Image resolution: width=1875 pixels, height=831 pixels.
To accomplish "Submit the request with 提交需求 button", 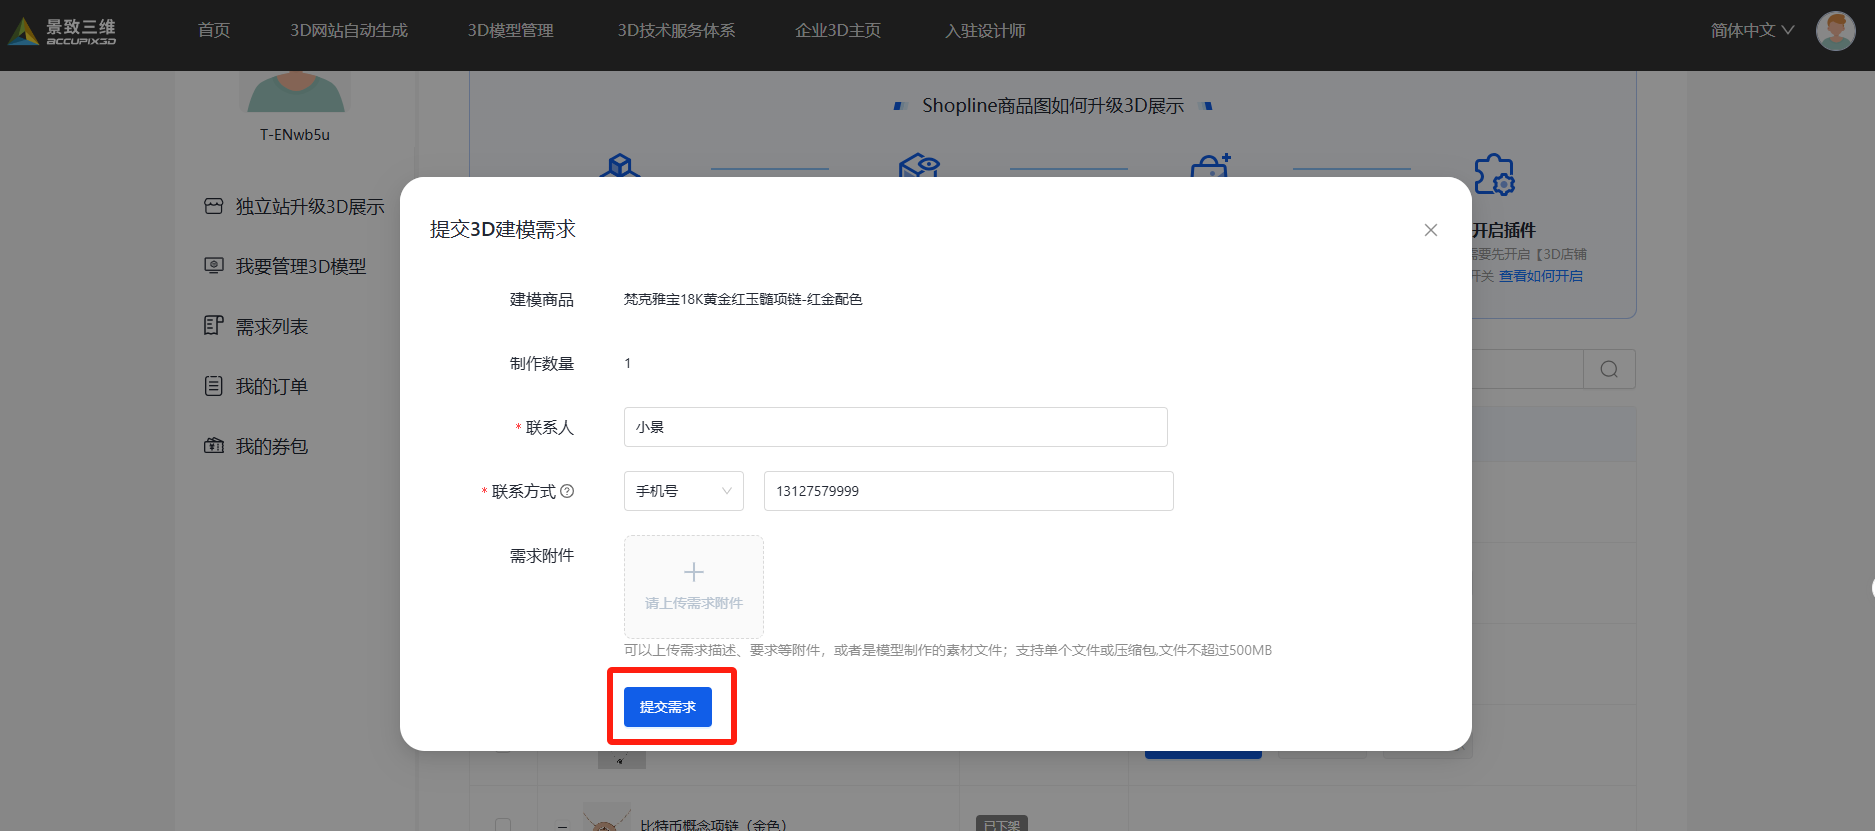I will (668, 707).
